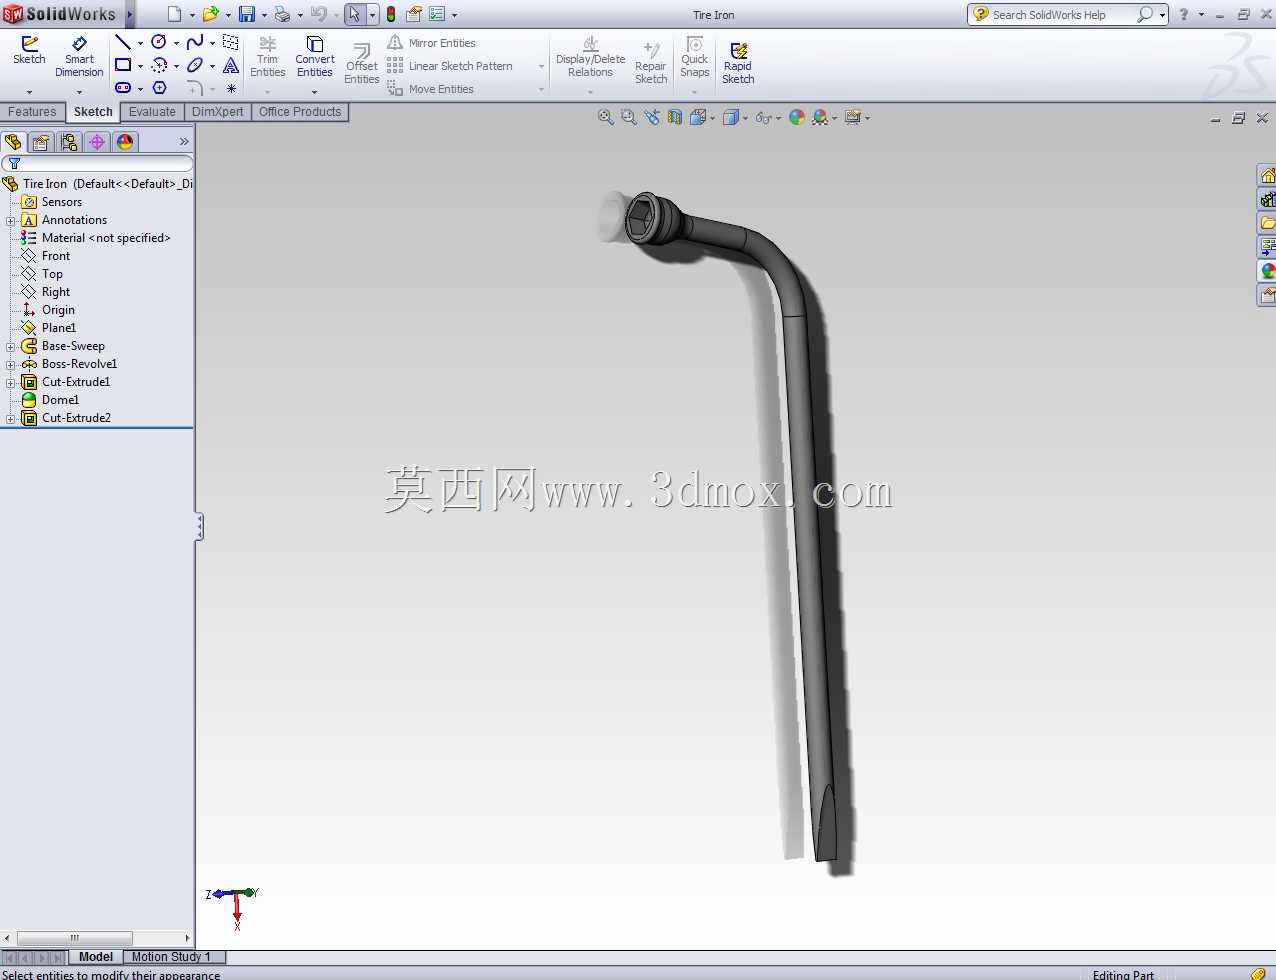Switch to the DimXpert tab
This screenshot has width=1276, height=980.
217,112
